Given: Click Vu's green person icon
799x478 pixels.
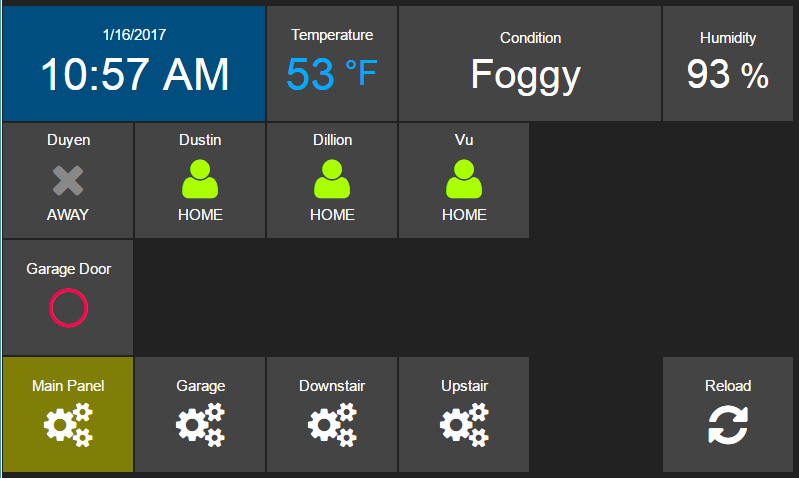Looking at the screenshot, I should click(464, 179).
